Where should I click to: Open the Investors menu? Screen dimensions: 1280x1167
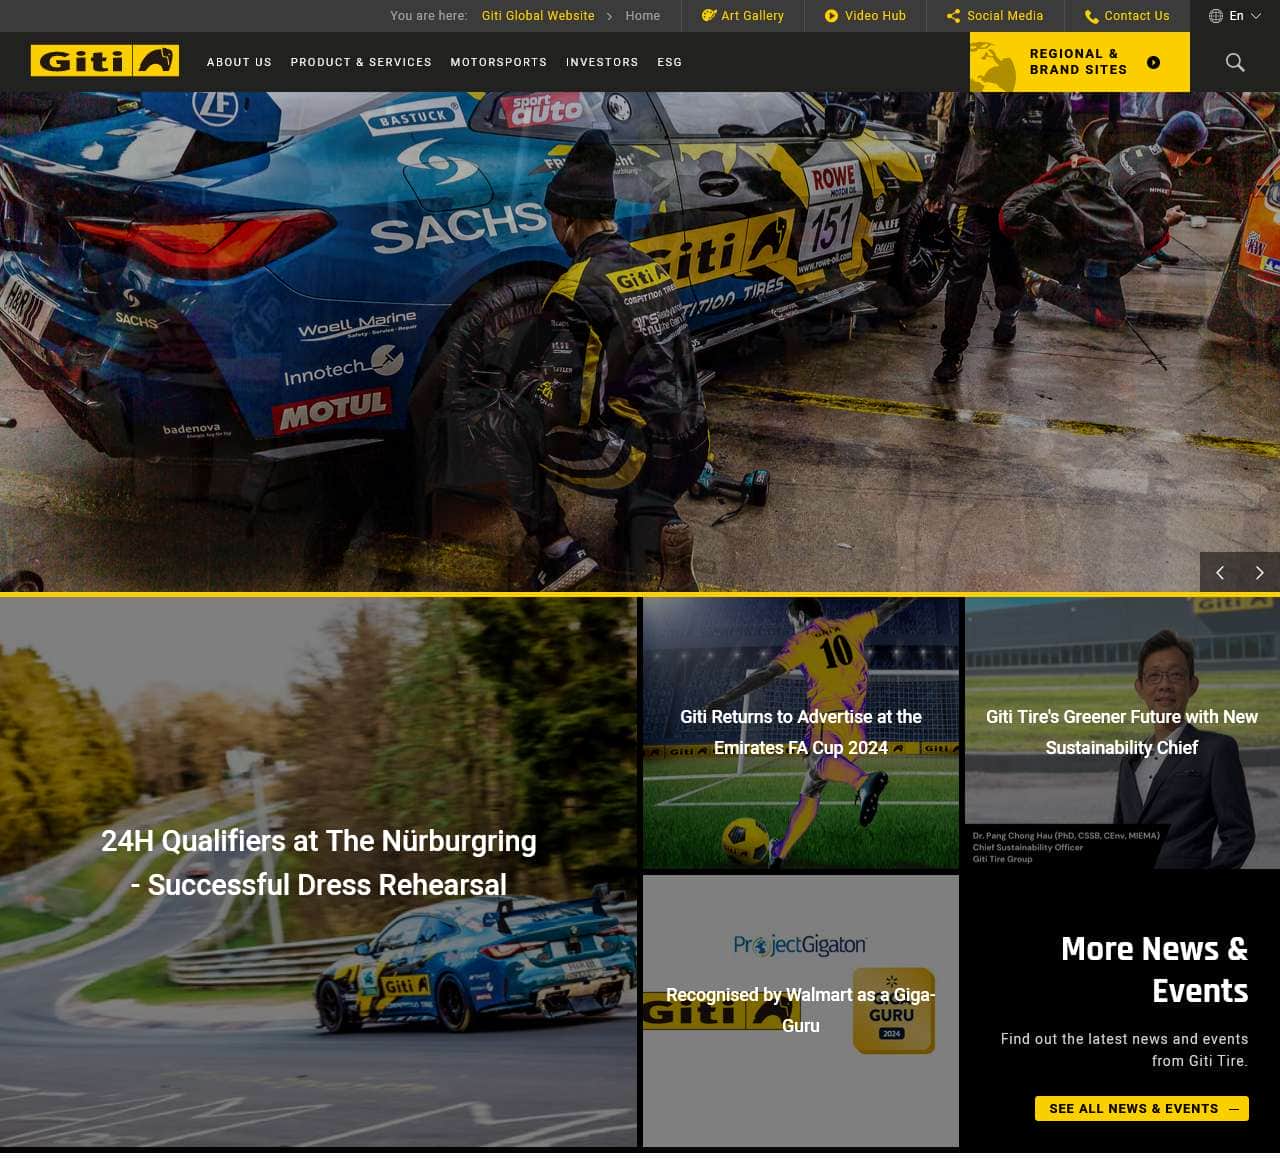(602, 62)
